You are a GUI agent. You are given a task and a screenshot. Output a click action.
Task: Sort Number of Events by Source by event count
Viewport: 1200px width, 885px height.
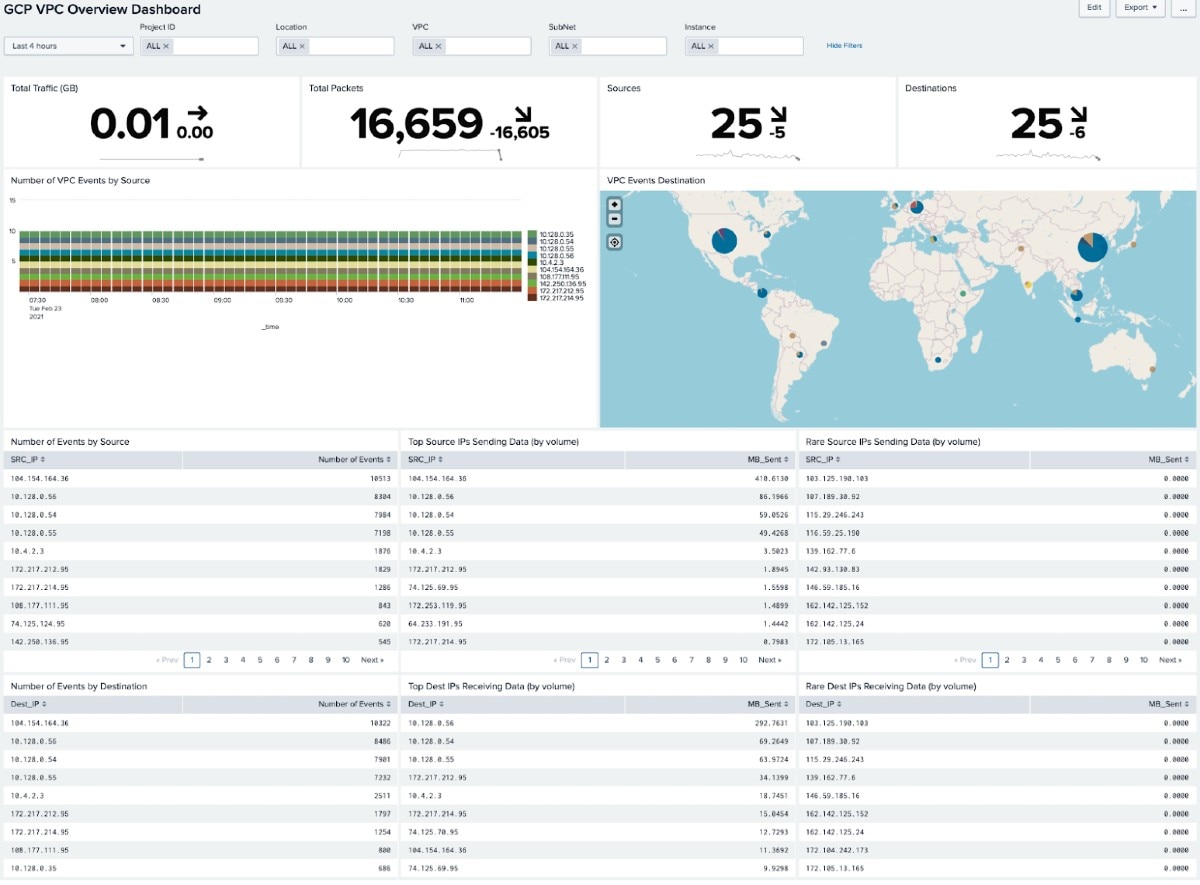coord(354,460)
